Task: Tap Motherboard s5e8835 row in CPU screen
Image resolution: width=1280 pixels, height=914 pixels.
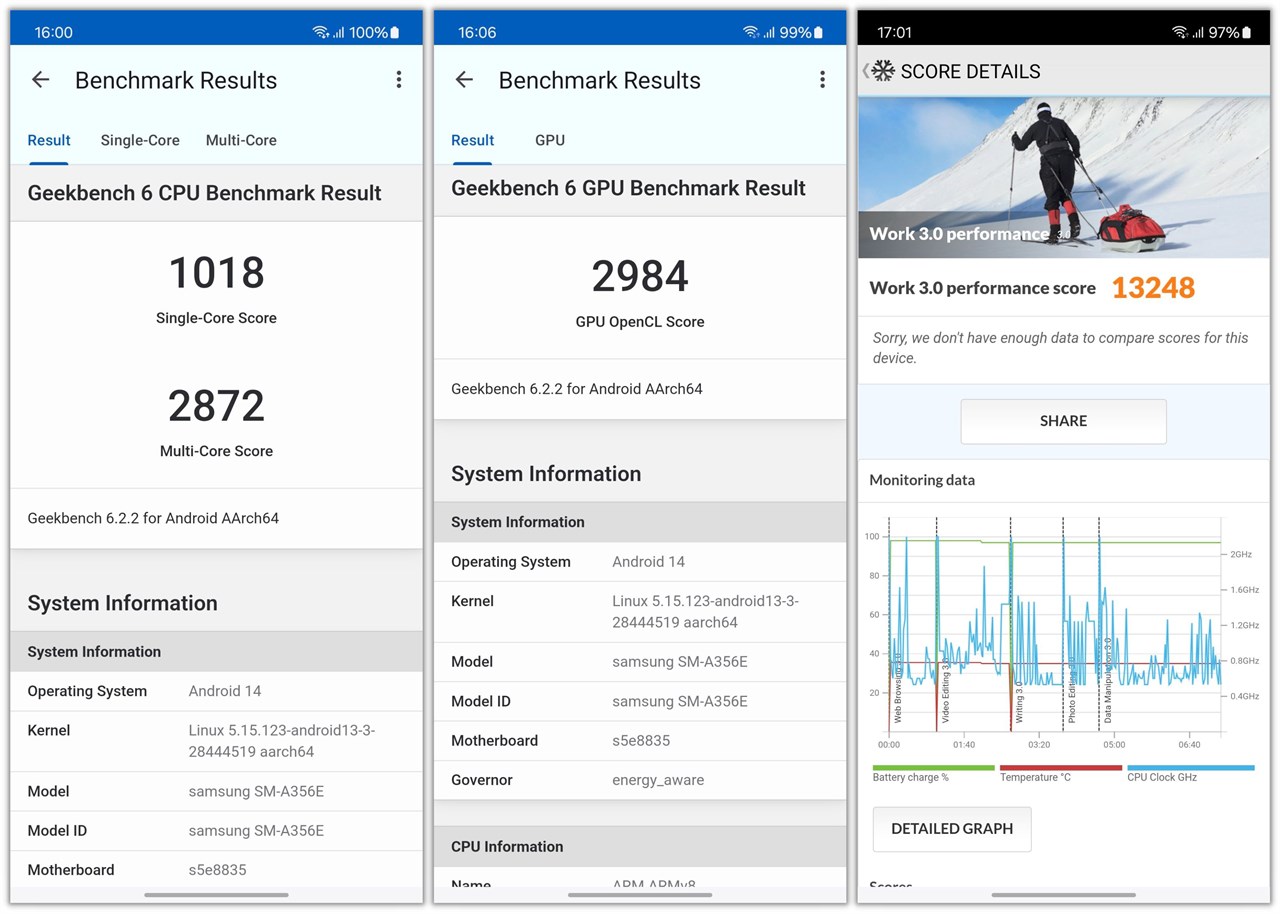Action: click(216, 870)
